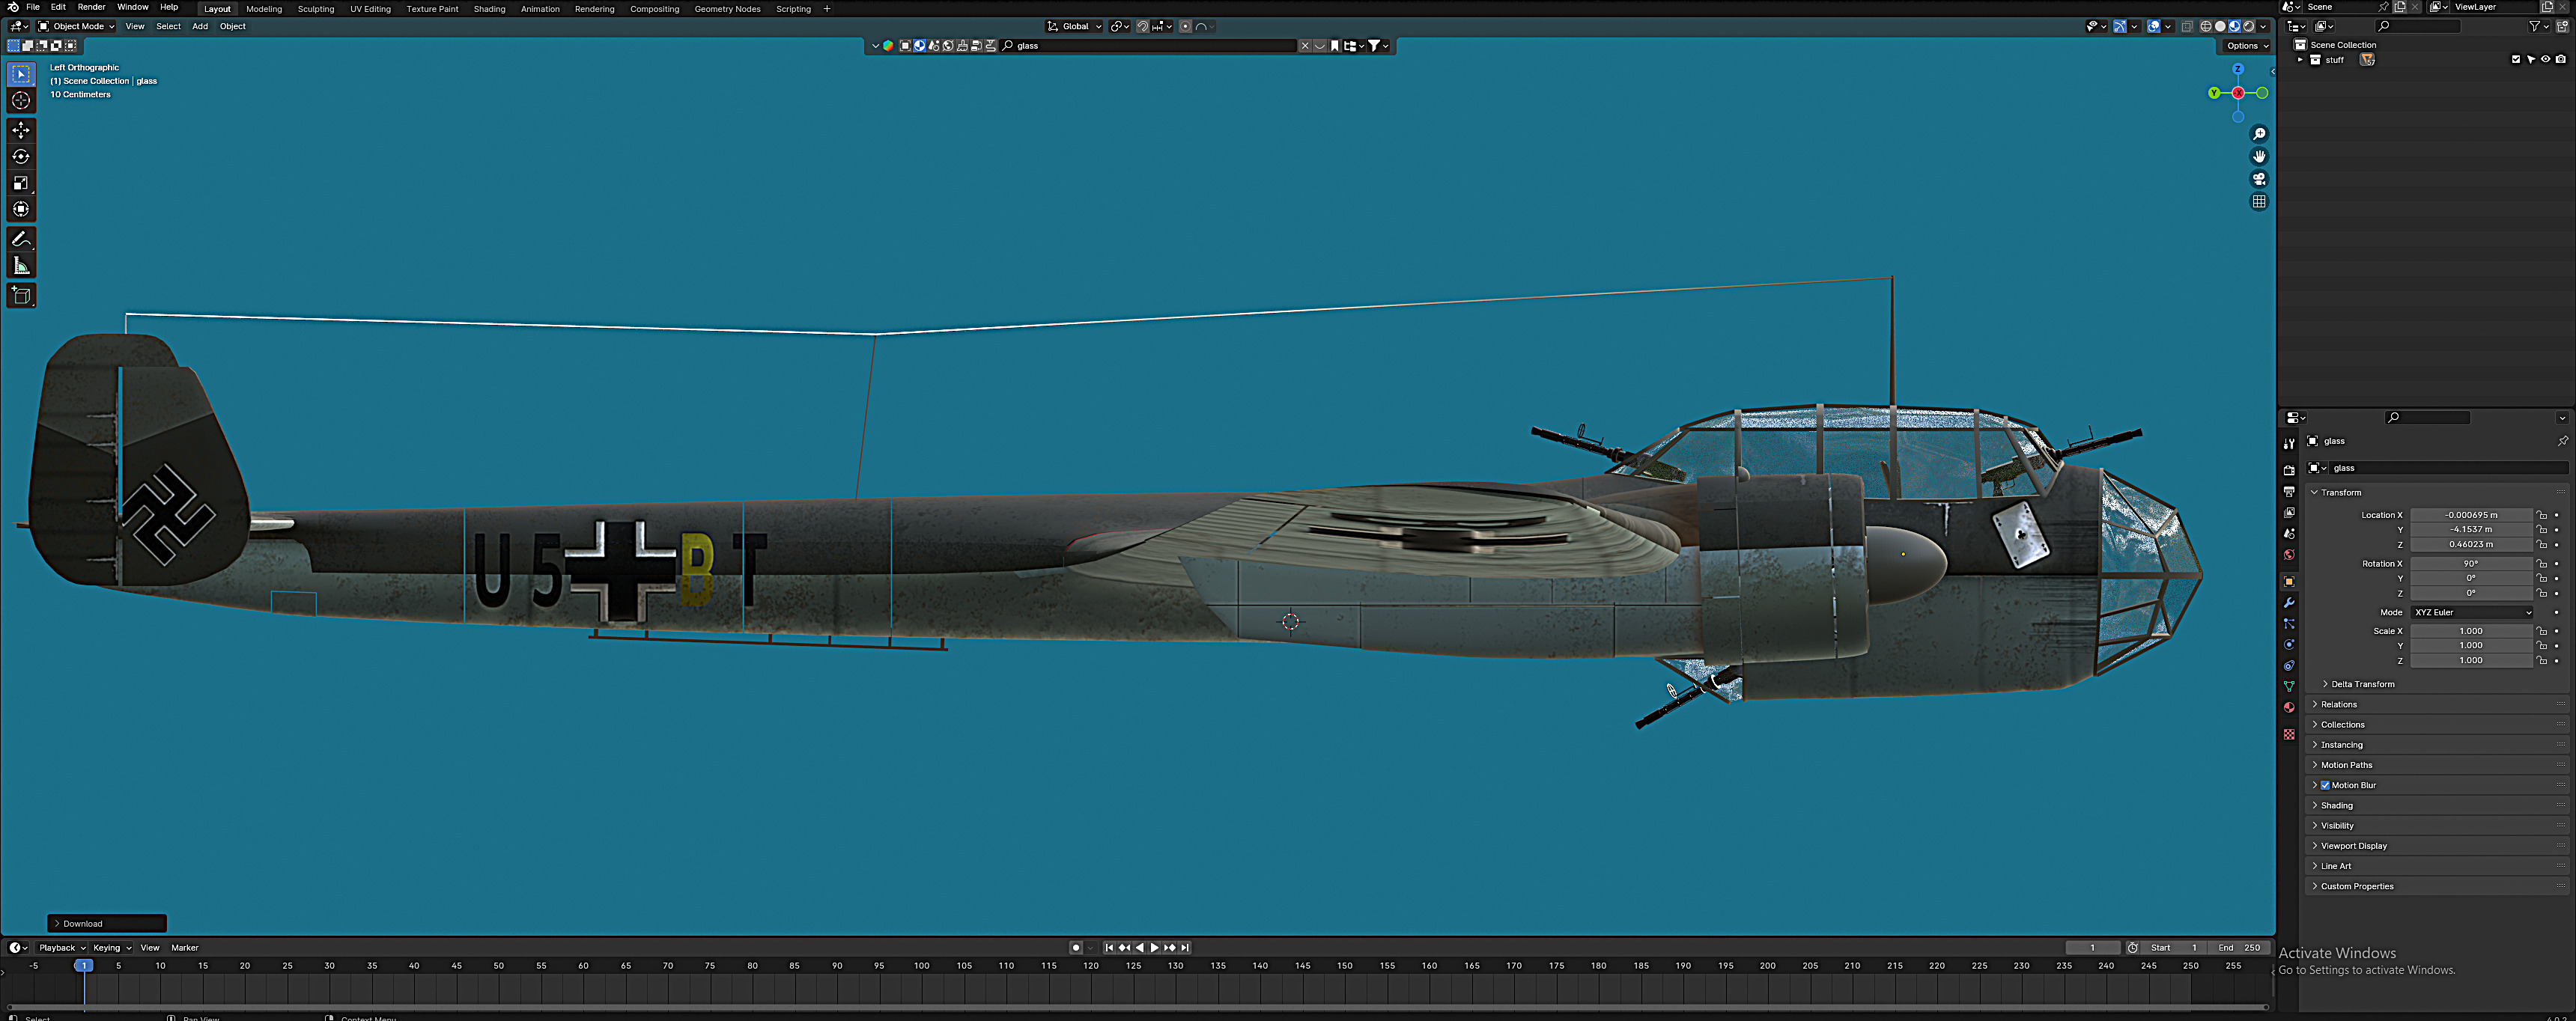Switch to the UV Editing workspace tab
The image size is (2576, 1021).
370,9
